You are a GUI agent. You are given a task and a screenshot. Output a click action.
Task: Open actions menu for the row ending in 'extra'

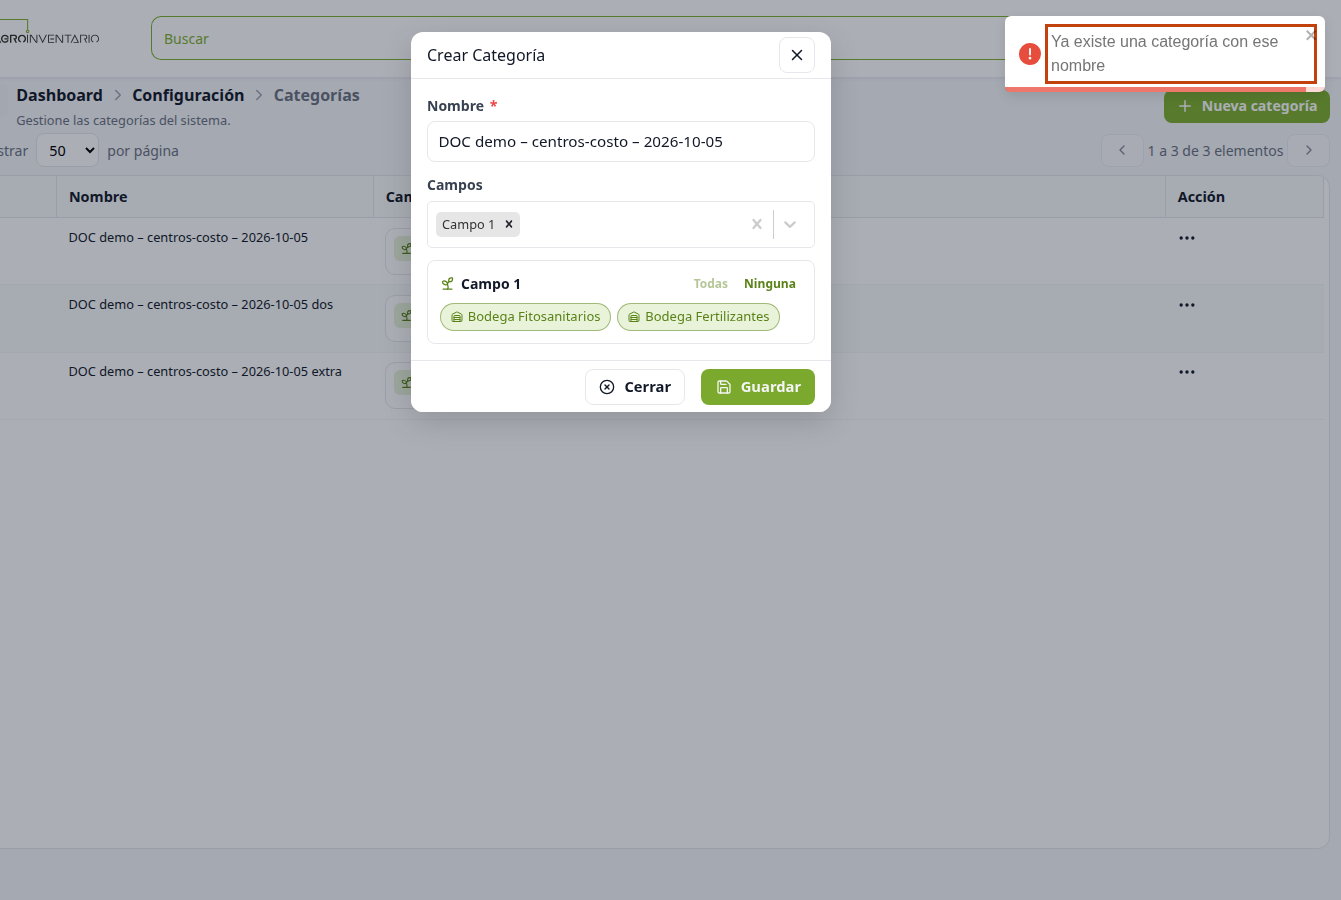pyautogui.click(x=1187, y=372)
